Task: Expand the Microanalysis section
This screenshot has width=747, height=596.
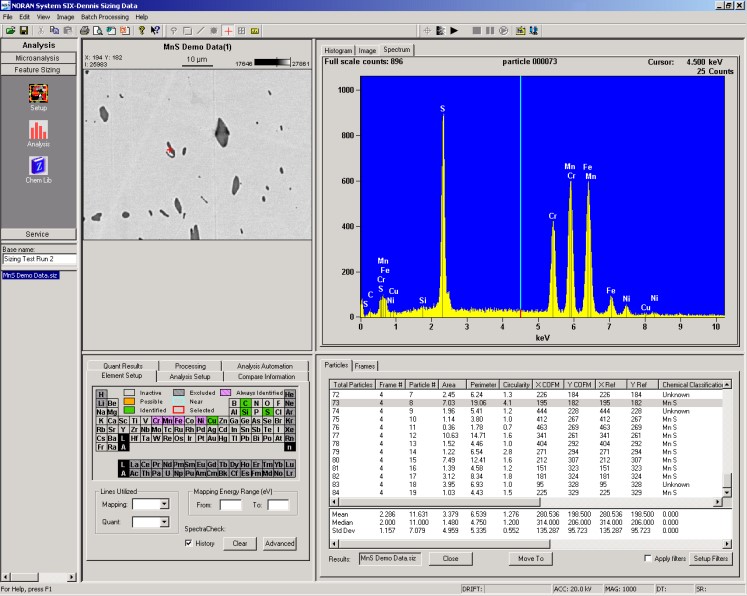Action: tap(38, 58)
